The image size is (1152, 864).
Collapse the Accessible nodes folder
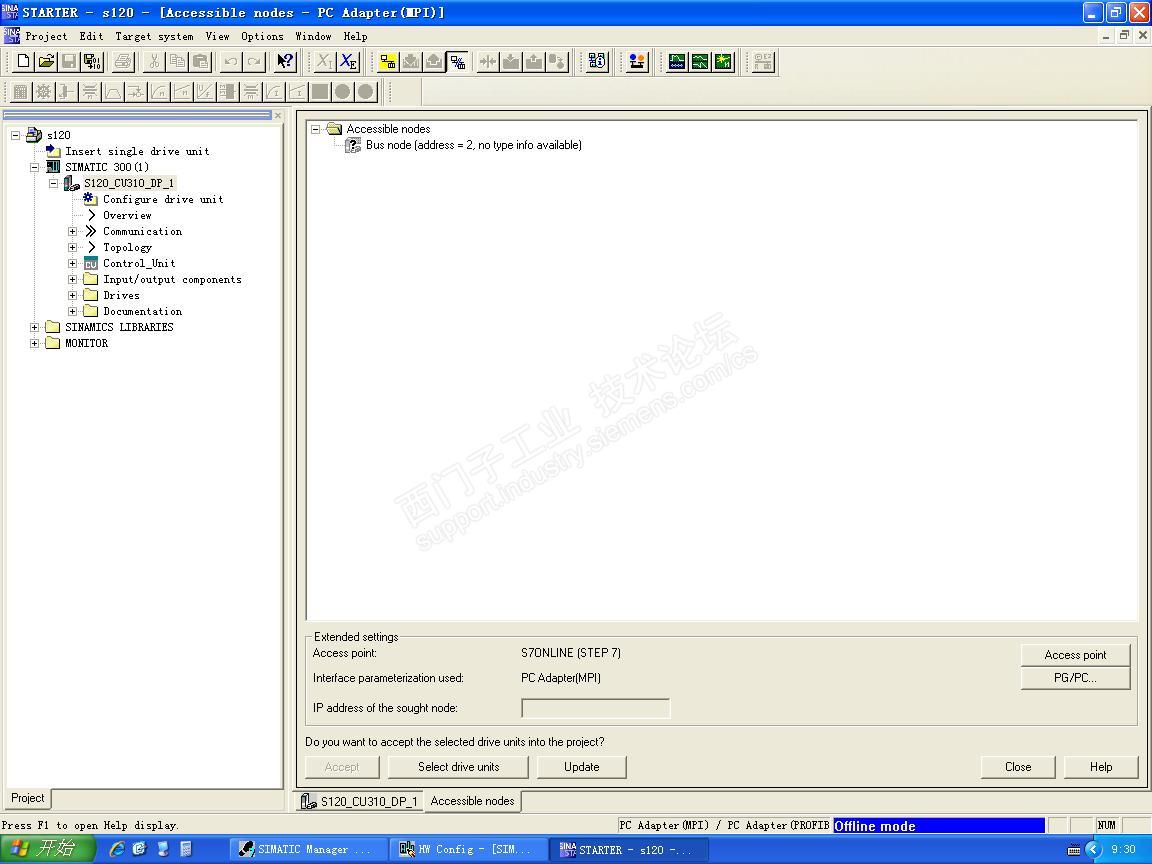pyautogui.click(x=316, y=129)
